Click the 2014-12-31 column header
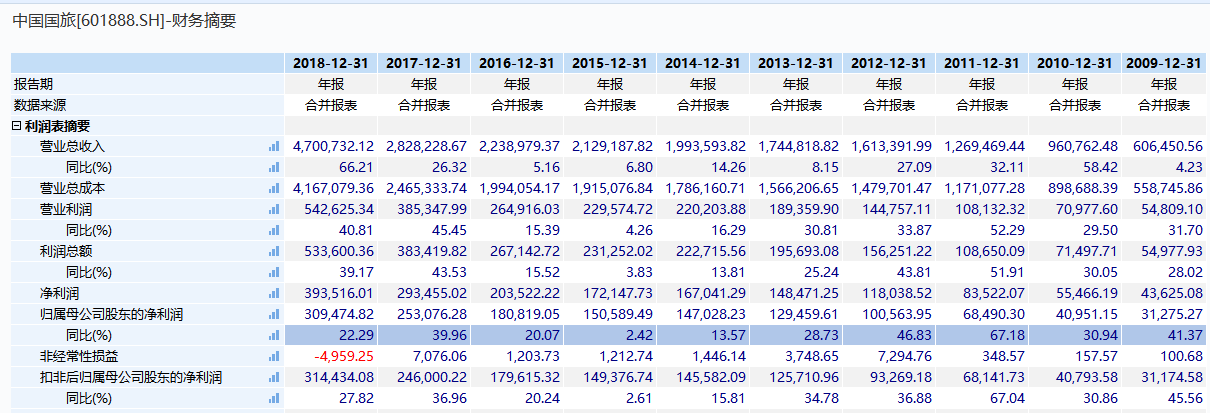The height and width of the screenshot is (413, 1210). click(x=702, y=63)
